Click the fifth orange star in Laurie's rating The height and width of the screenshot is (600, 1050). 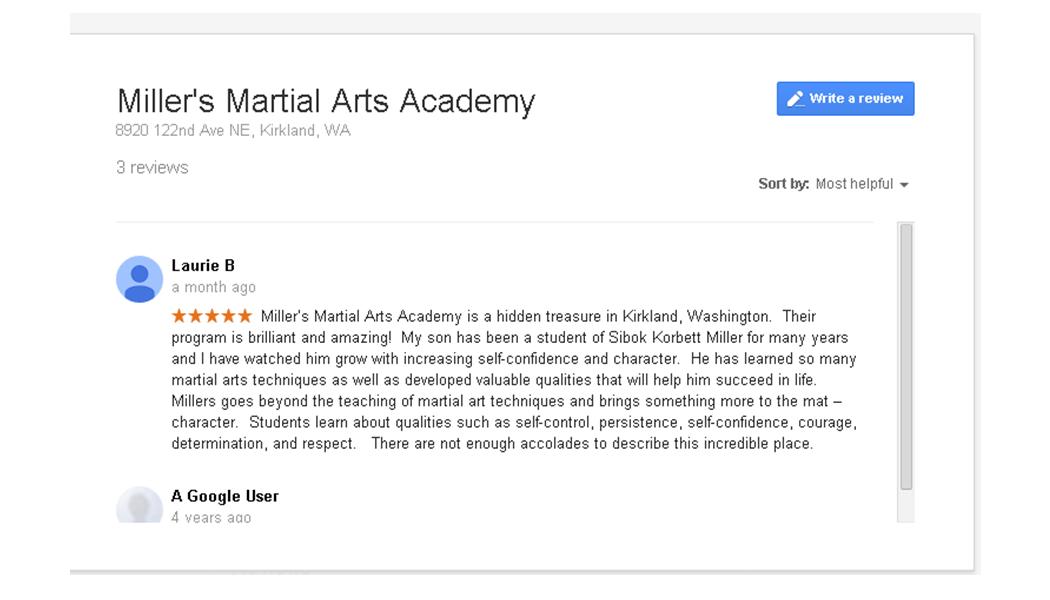(245, 315)
